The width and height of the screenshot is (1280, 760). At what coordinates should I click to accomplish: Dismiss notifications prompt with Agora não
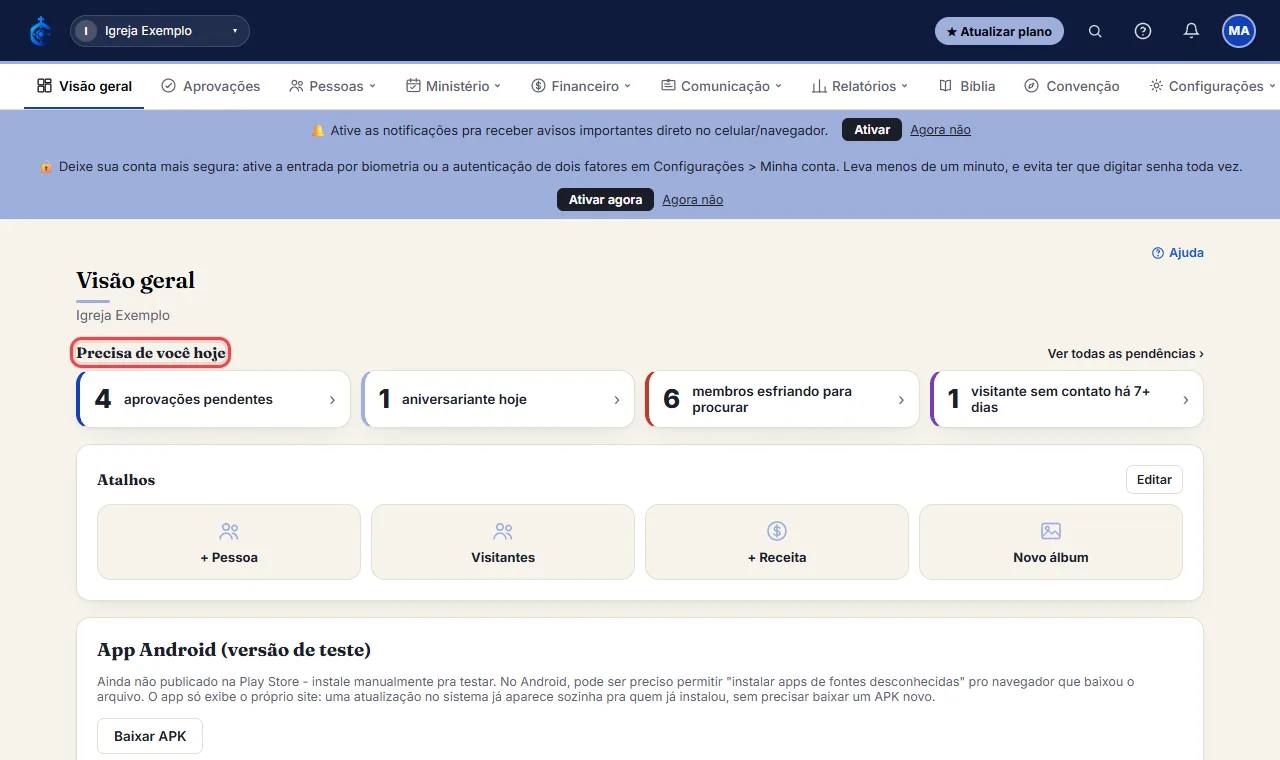point(940,130)
